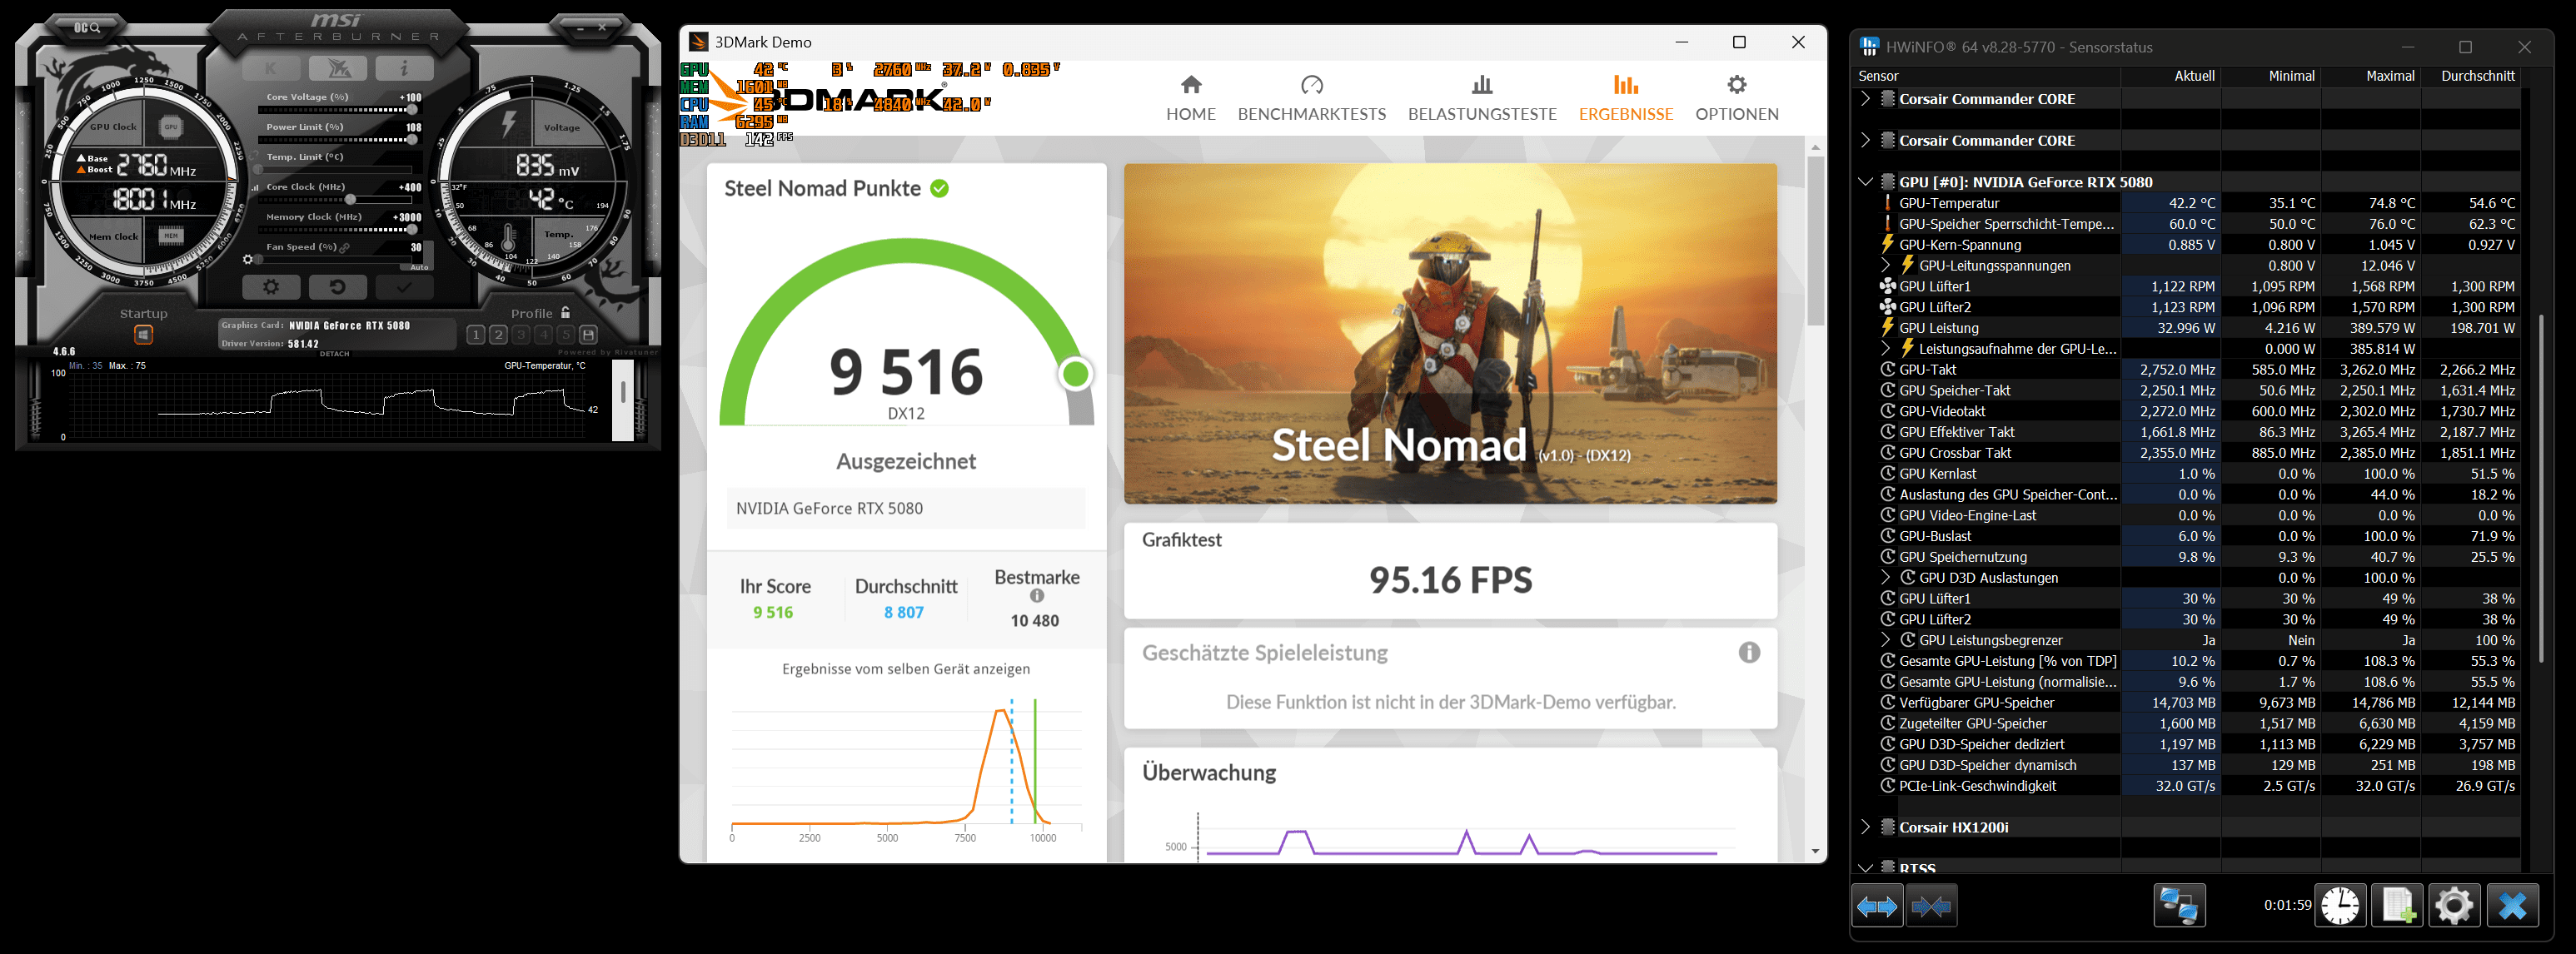Open HWiNFO sensor settings gear icon

pyautogui.click(x=2454, y=906)
